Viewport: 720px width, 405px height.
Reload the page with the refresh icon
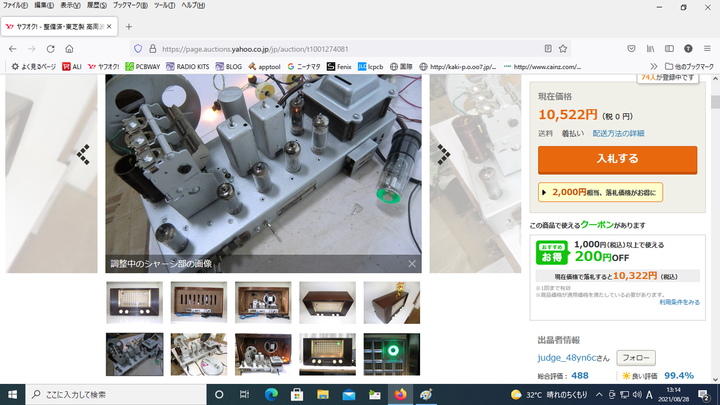point(48,48)
